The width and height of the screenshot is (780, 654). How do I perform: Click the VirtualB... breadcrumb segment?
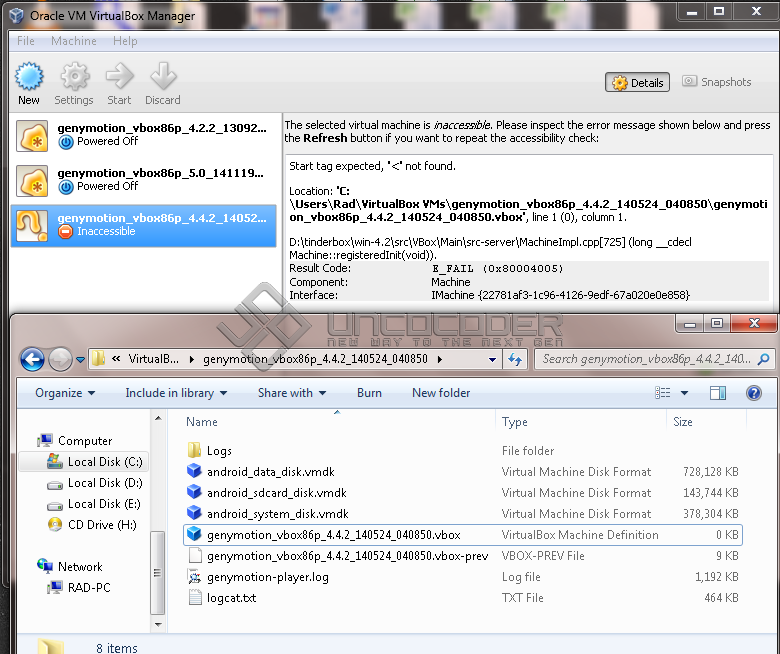pos(153,359)
